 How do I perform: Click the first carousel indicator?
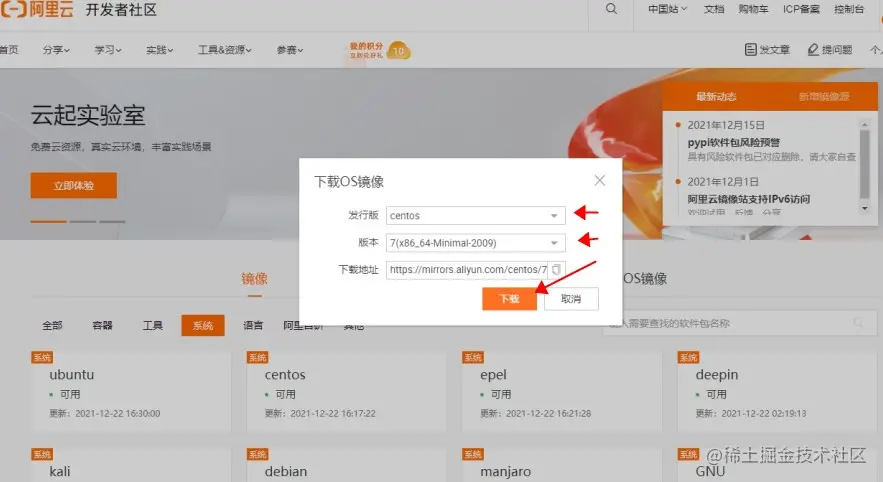(48, 221)
